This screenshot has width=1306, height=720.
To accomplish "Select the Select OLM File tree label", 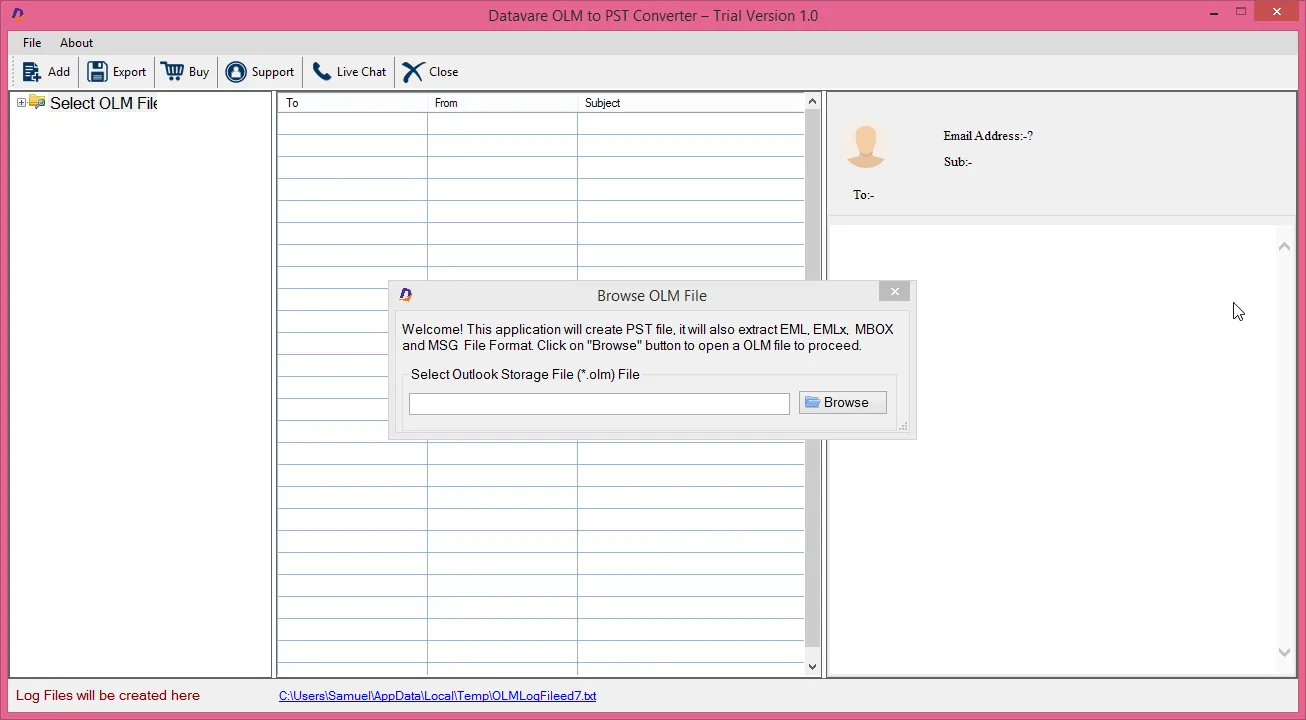I will pos(104,103).
